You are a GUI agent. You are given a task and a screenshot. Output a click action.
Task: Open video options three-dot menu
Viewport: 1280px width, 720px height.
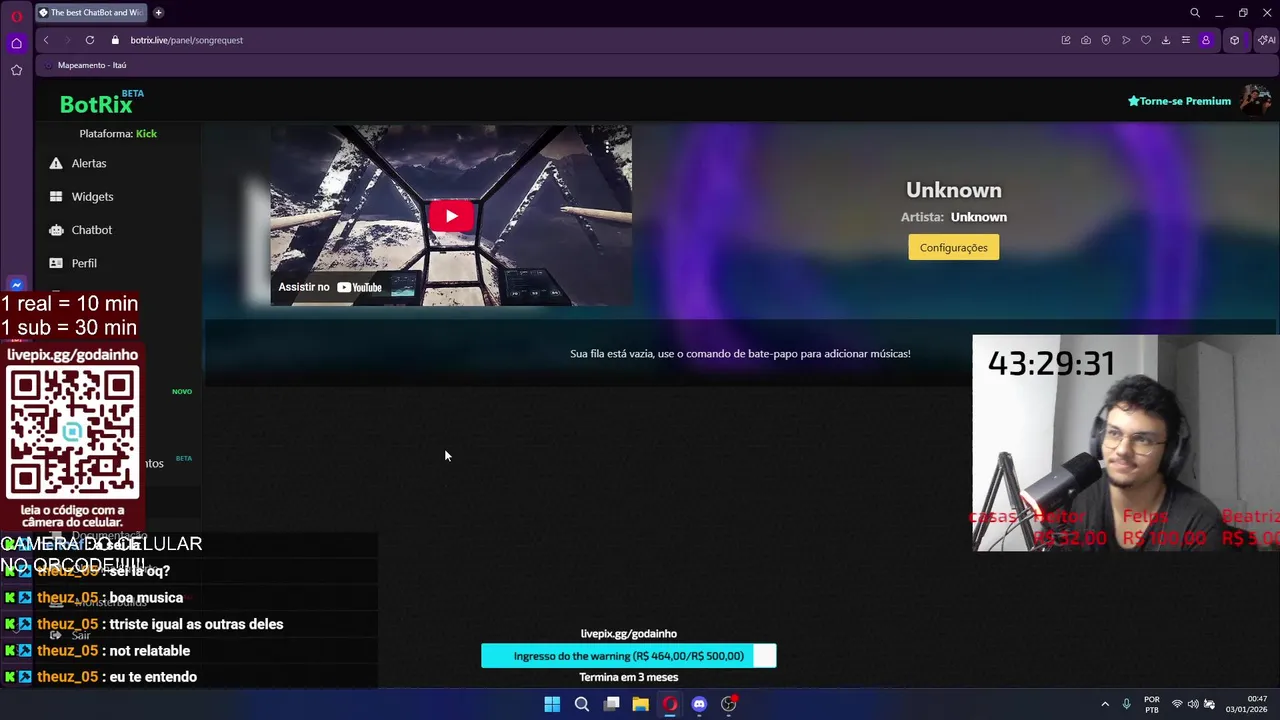coord(607,148)
